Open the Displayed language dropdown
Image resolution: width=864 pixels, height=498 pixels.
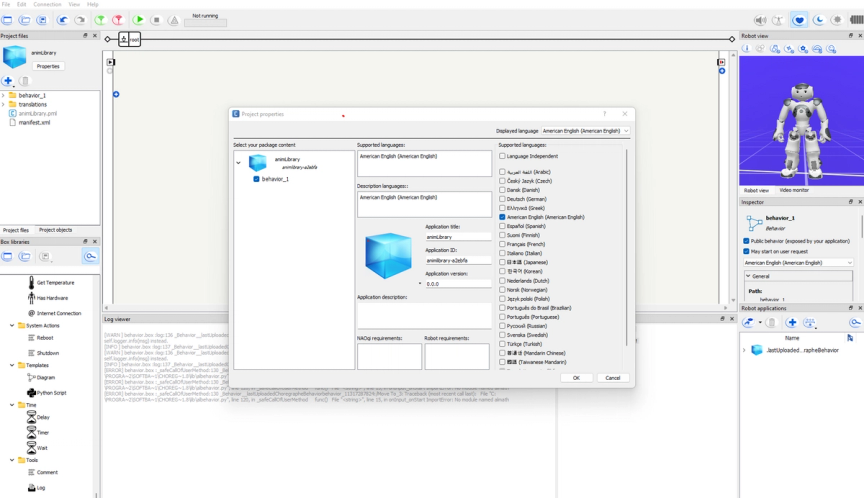(x=585, y=131)
